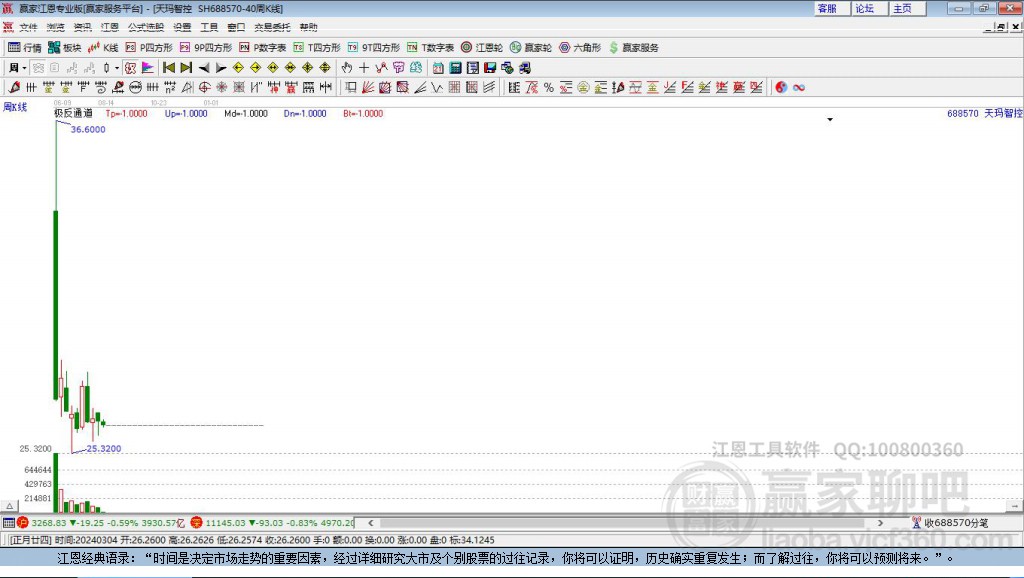The width and height of the screenshot is (1024, 578).
Task: Open the 行情 quotes view
Action: tap(25, 48)
